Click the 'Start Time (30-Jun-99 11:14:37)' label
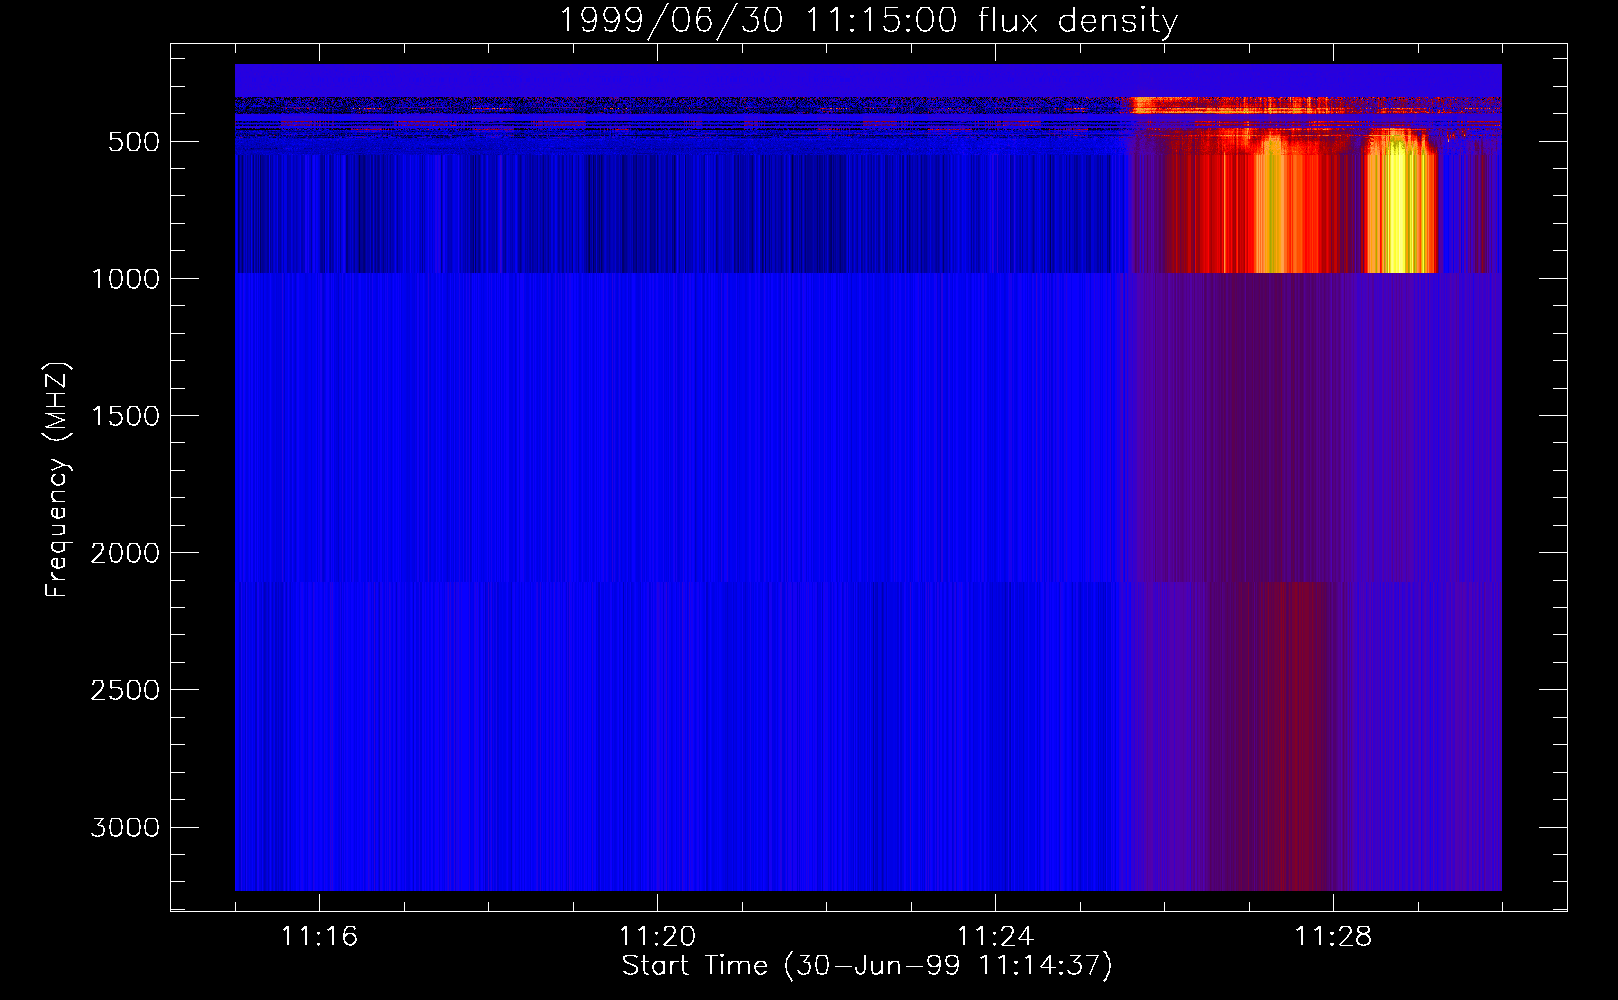Viewport: 1618px width, 1000px height. tap(867, 966)
